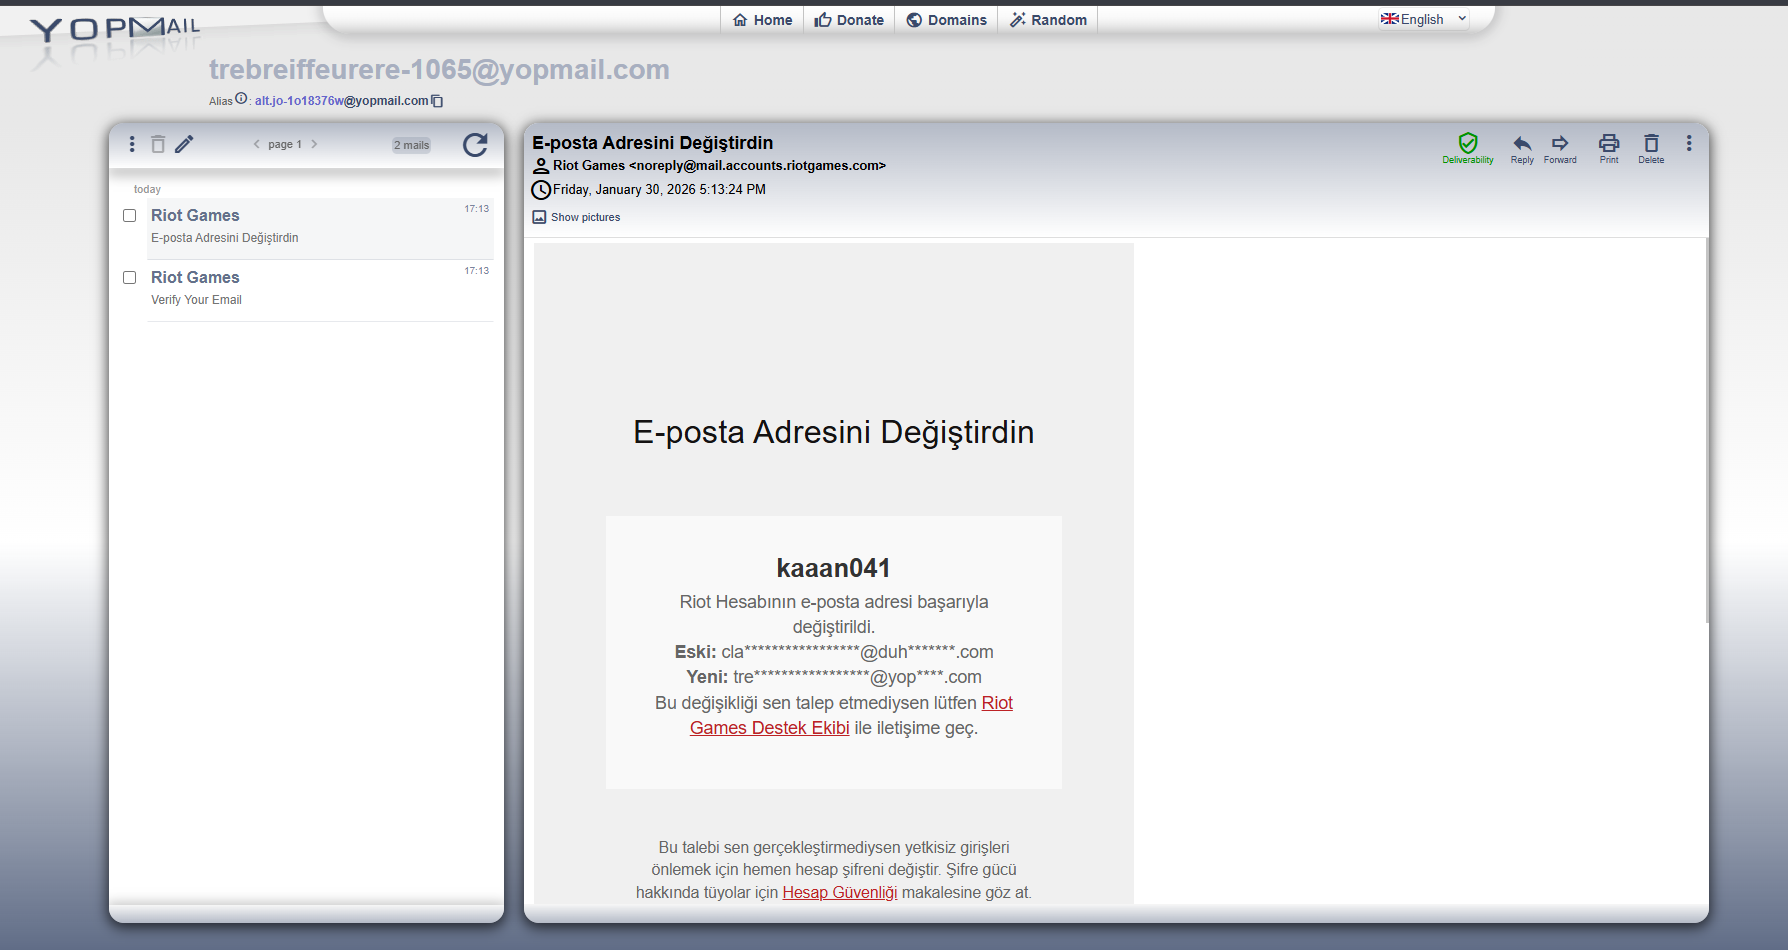Open the message three-dot more options menu
The height and width of the screenshot is (950, 1788).
[1689, 144]
